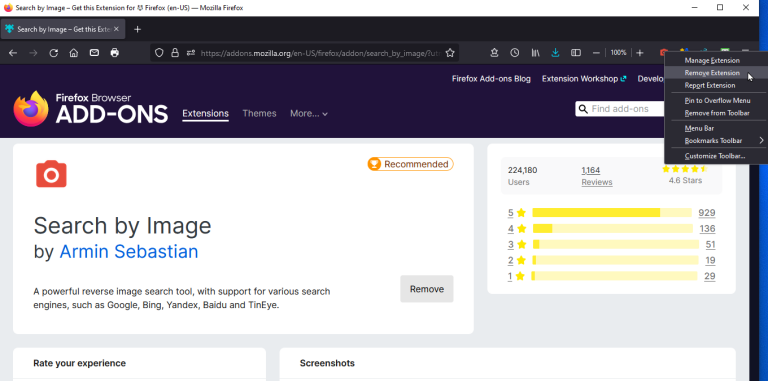Select Remove from Toolbar
This screenshot has height=381, width=768.
point(717,113)
